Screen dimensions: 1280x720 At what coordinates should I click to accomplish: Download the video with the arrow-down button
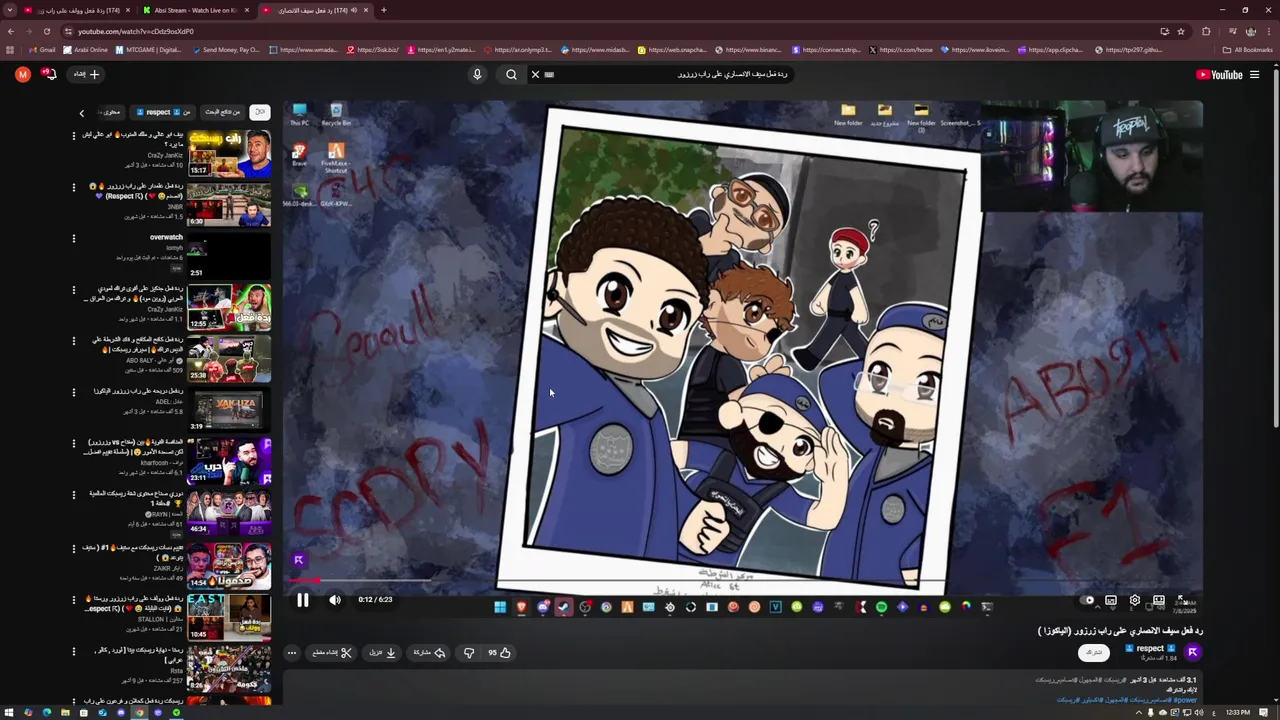[x=383, y=653]
